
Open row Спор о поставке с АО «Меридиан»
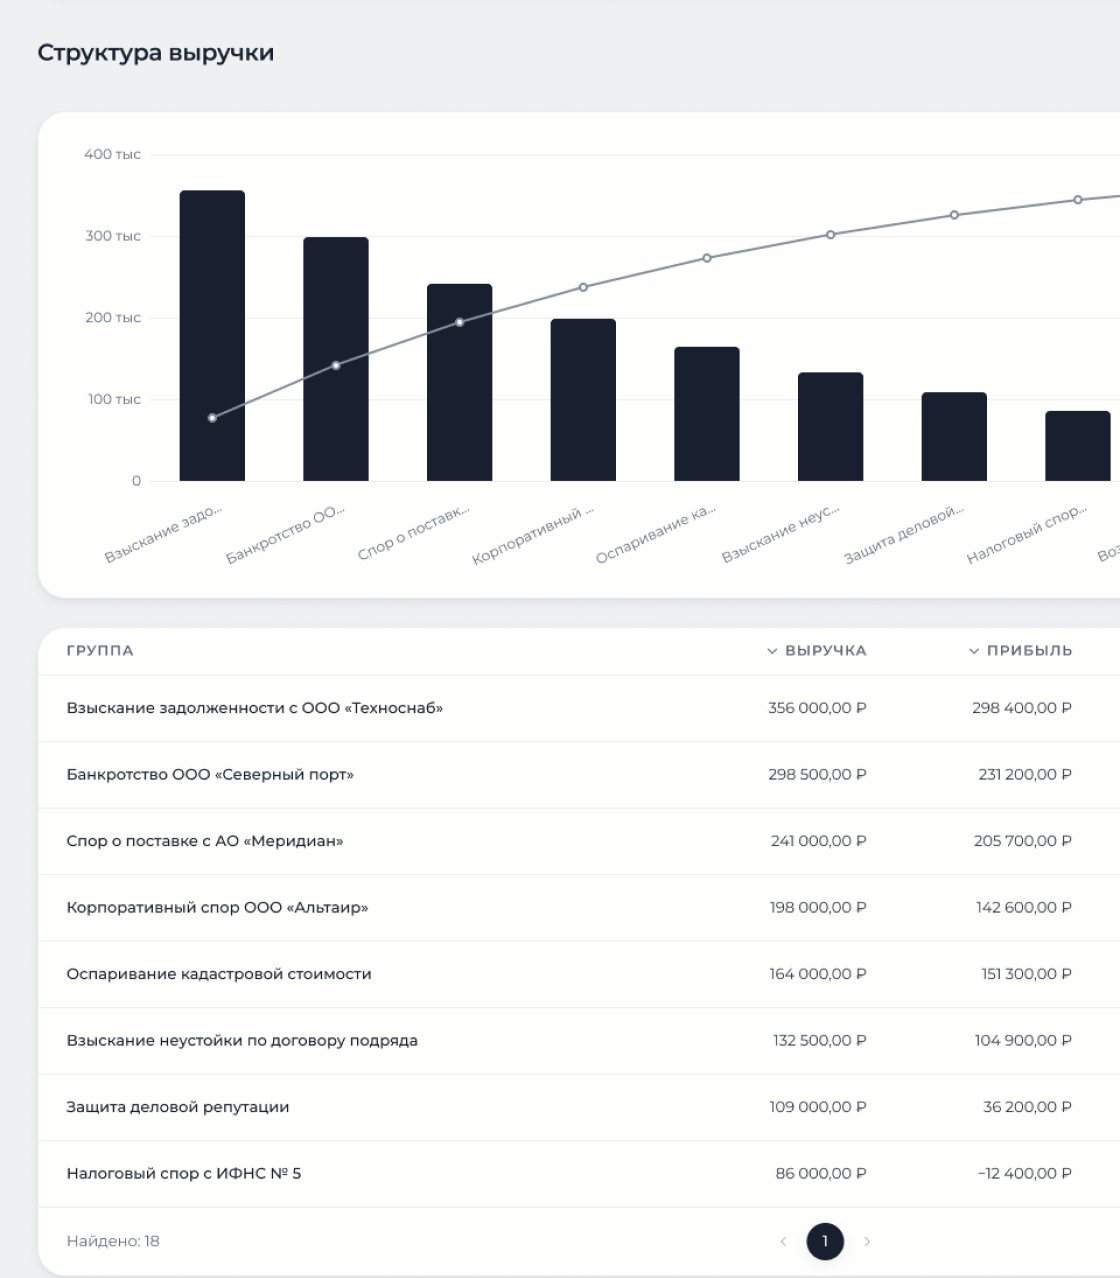[x=579, y=841]
